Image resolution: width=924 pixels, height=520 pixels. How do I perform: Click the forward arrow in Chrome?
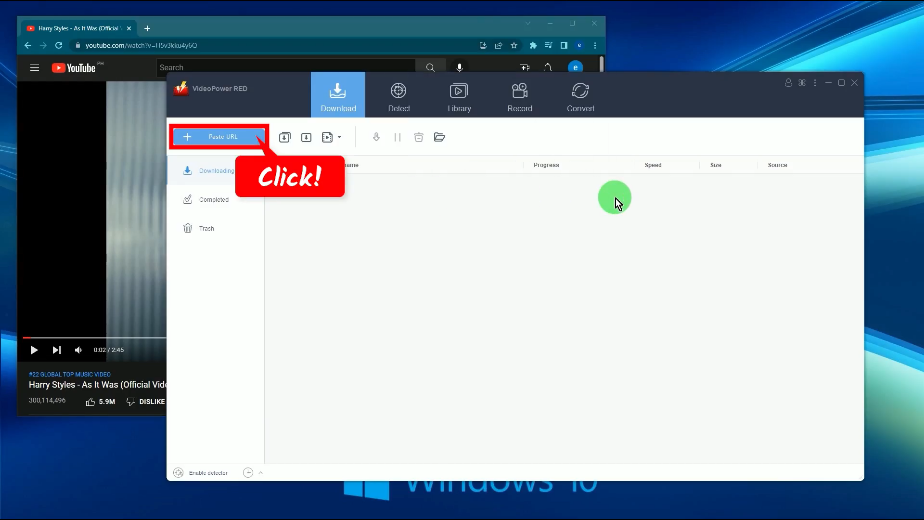(43, 45)
